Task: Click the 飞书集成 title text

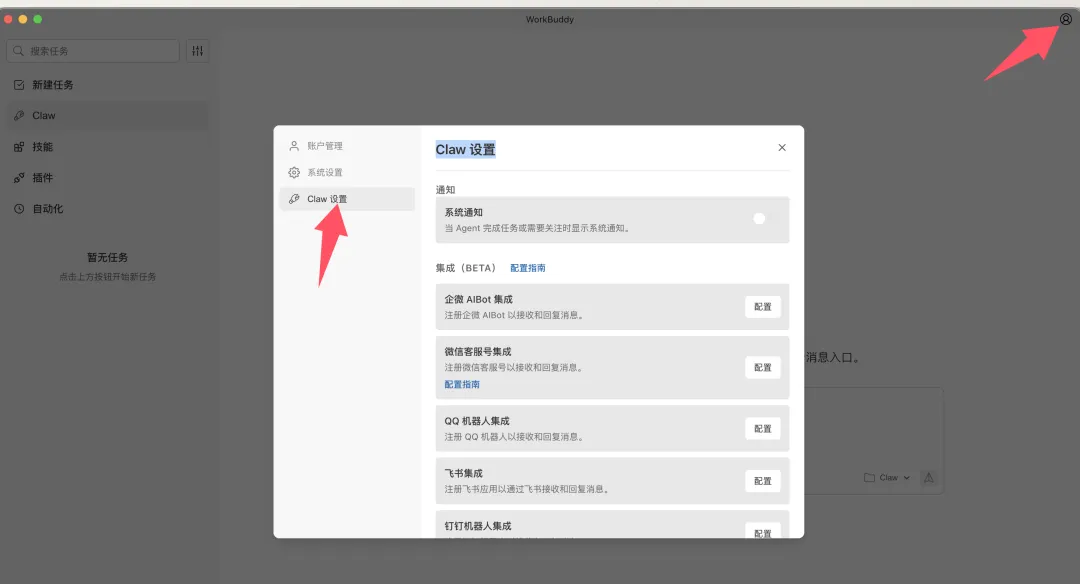Action: point(464,473)
